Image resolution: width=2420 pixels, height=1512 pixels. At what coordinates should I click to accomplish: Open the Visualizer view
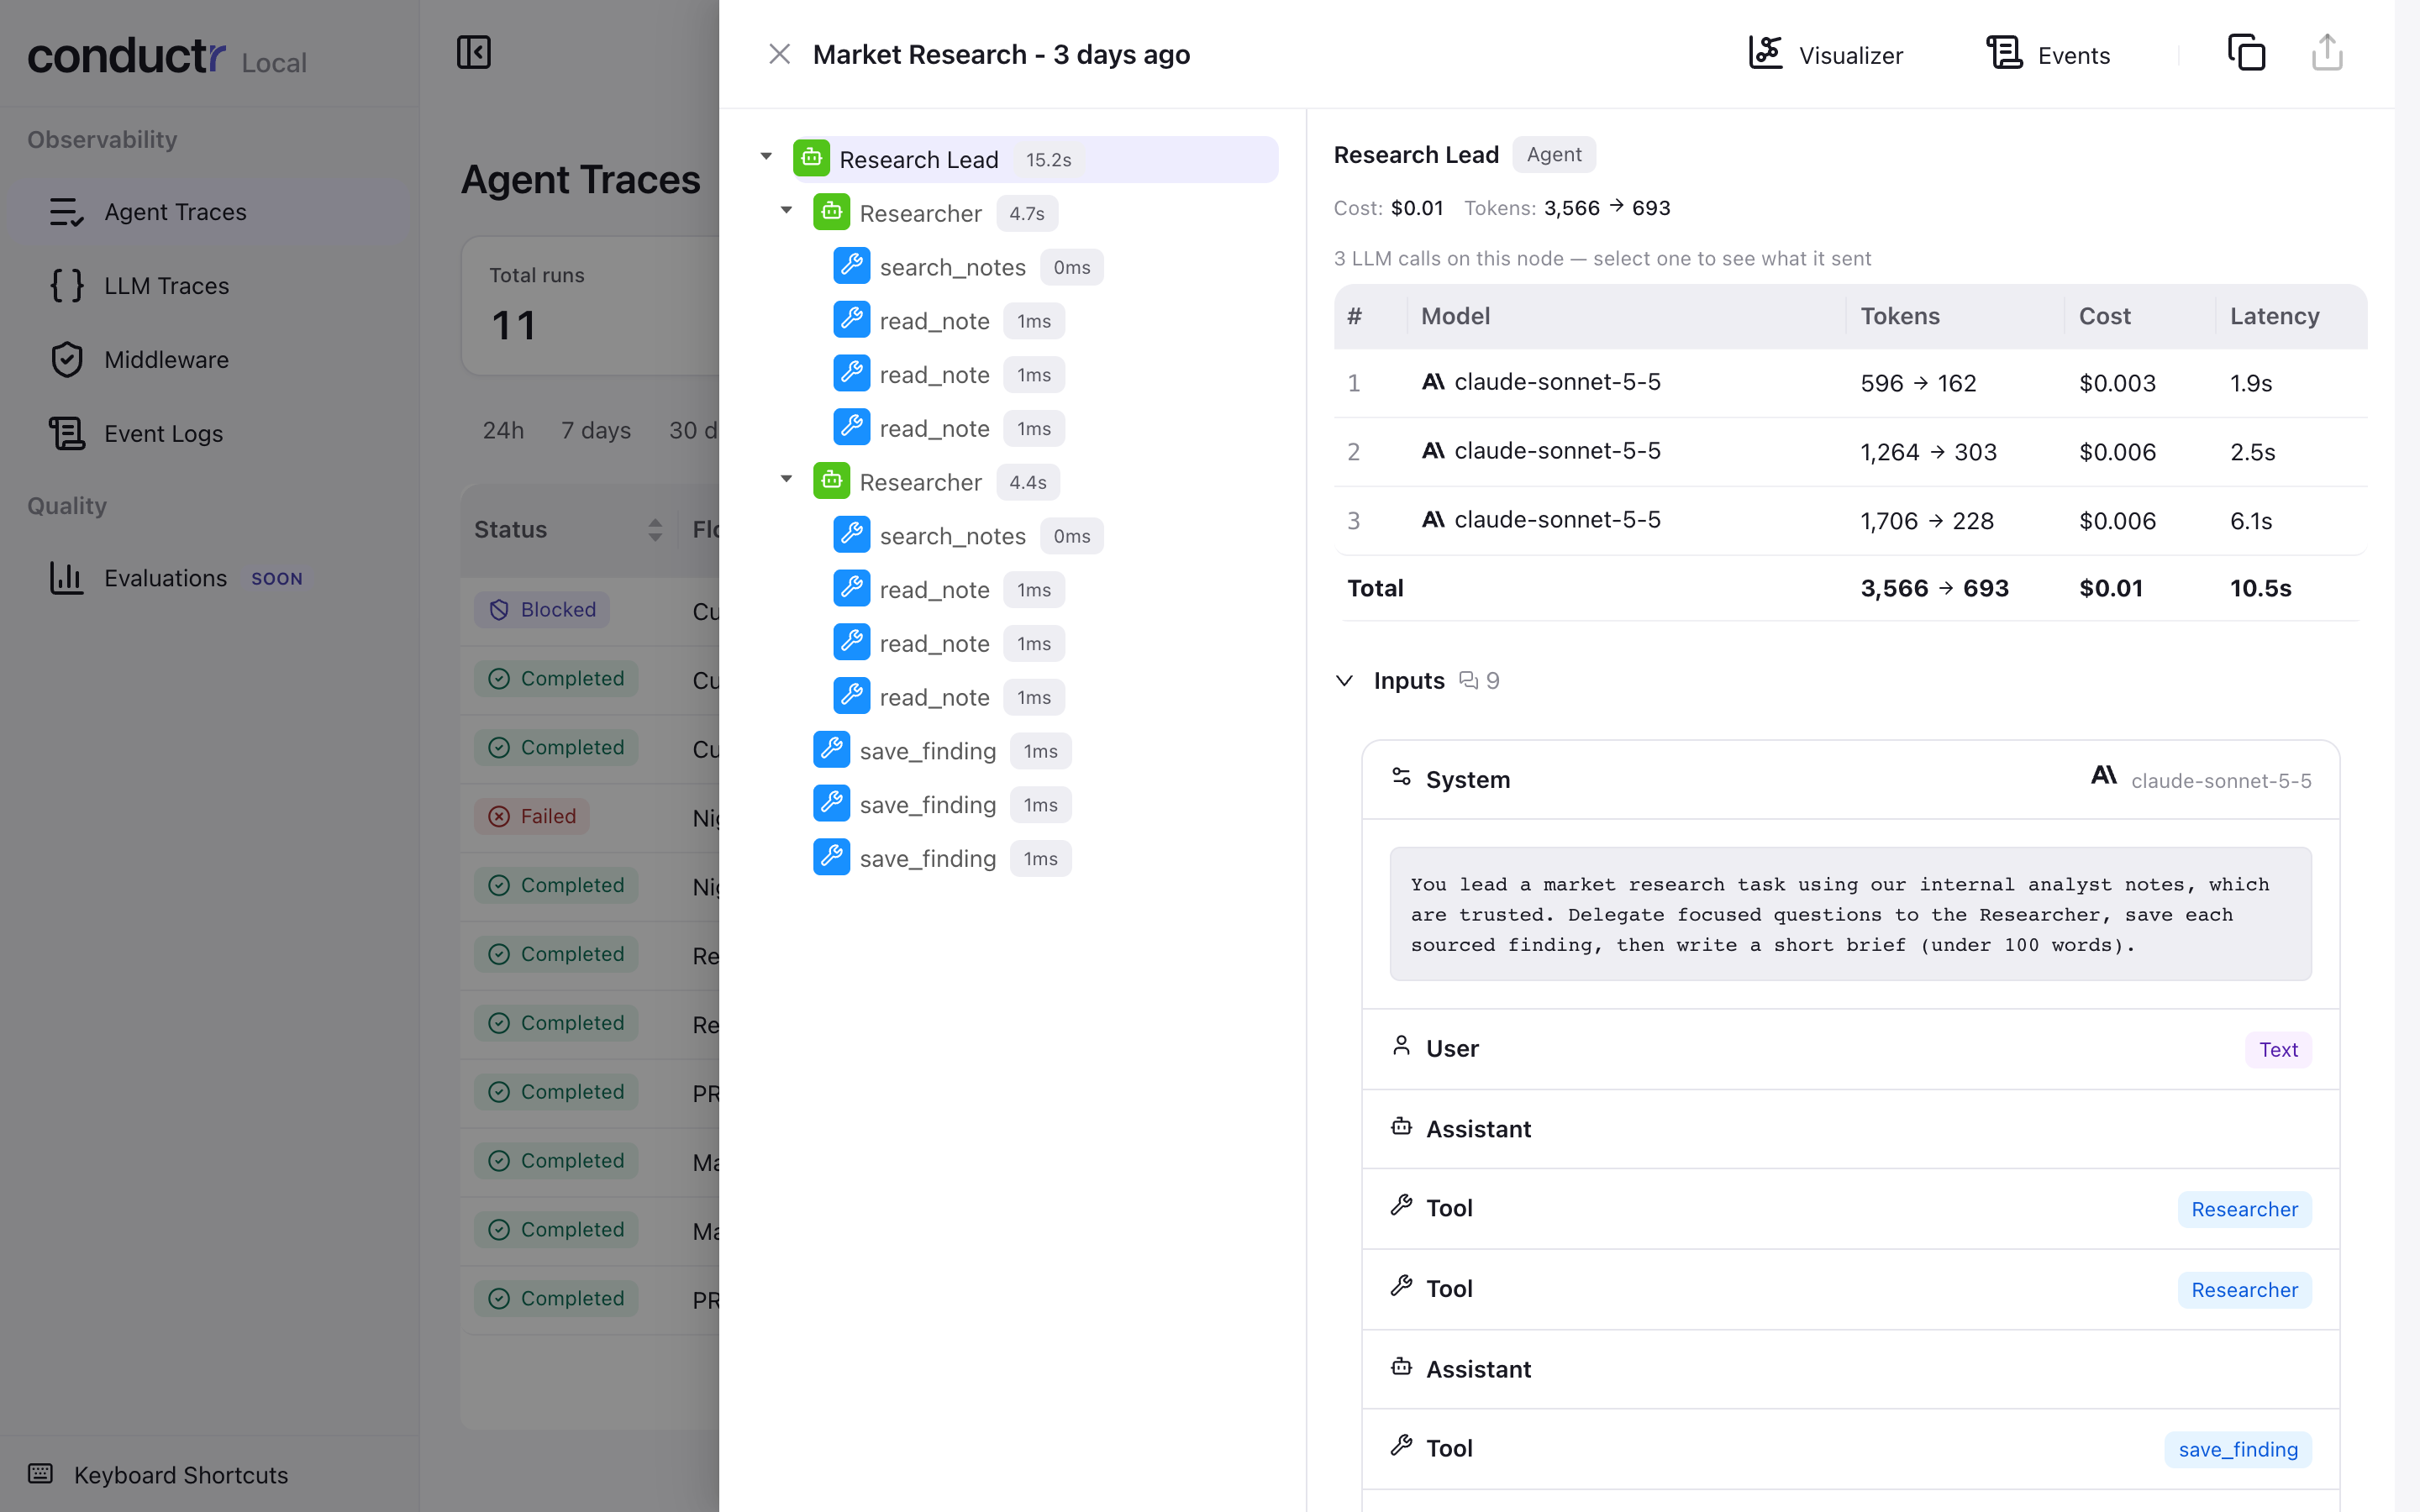point(1825,54)
